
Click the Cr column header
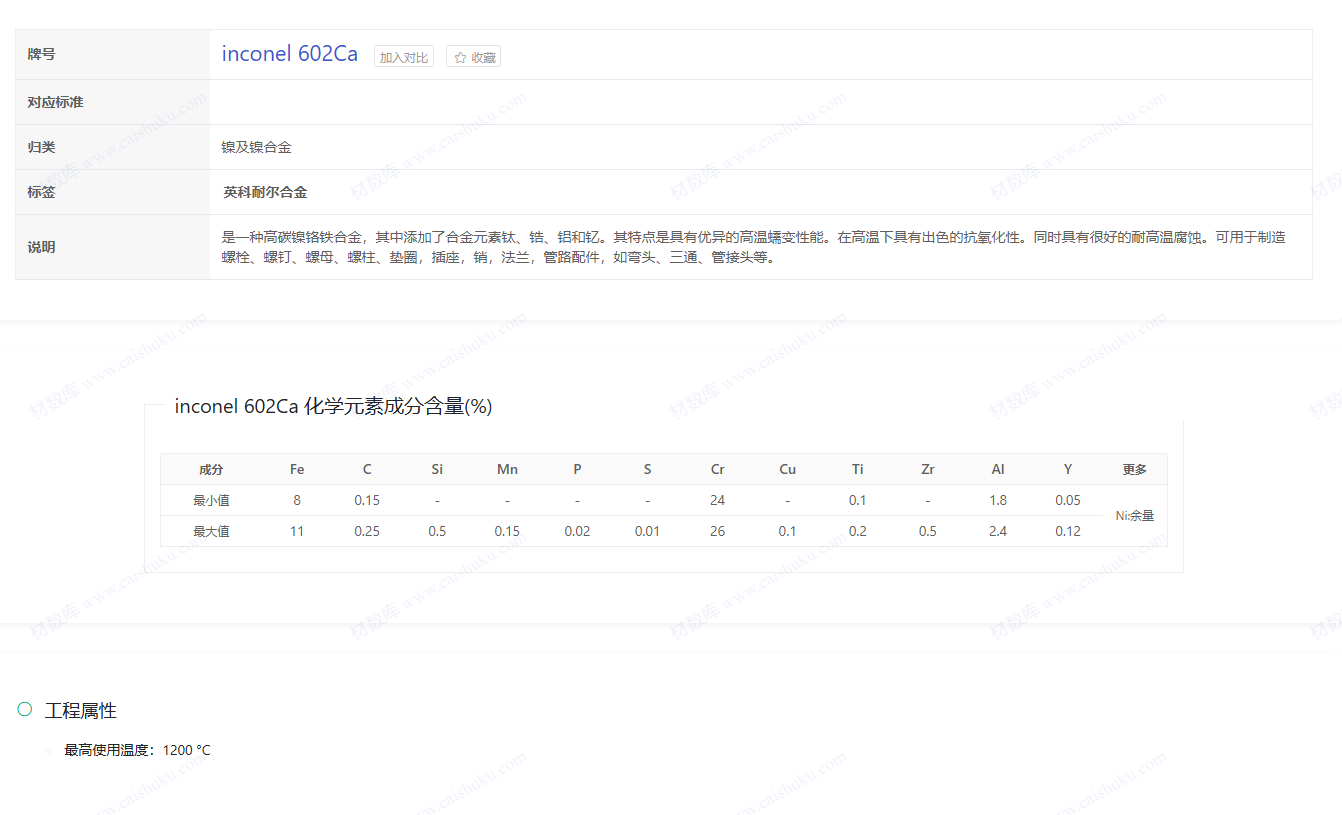click(x=717, y=469)
